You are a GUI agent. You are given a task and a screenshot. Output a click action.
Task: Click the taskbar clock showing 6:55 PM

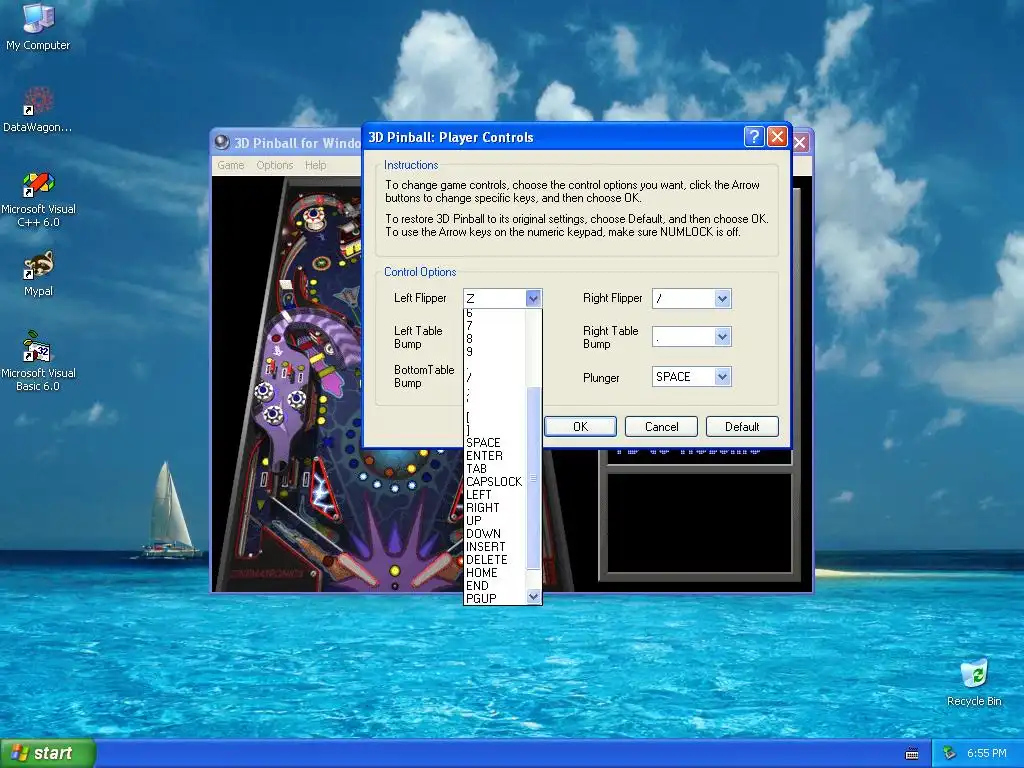[x=987, y=754]
